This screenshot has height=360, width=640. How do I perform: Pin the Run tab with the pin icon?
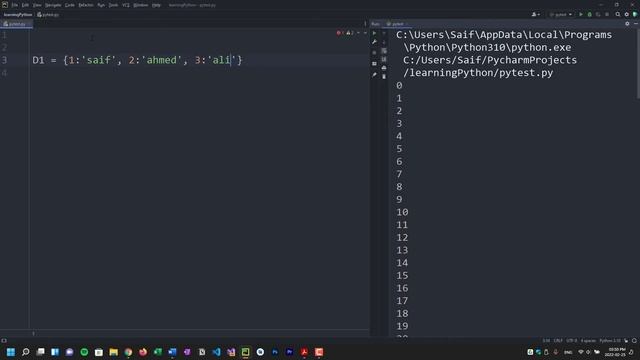pos(374,75)
